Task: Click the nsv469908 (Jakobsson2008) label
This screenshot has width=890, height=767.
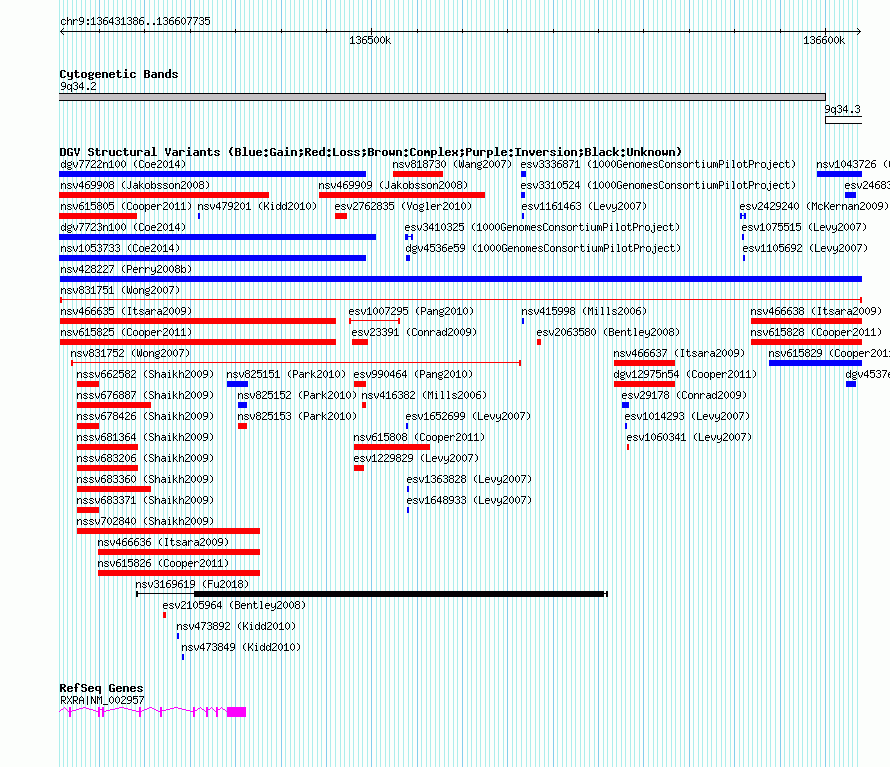Action: click(135, 186)
